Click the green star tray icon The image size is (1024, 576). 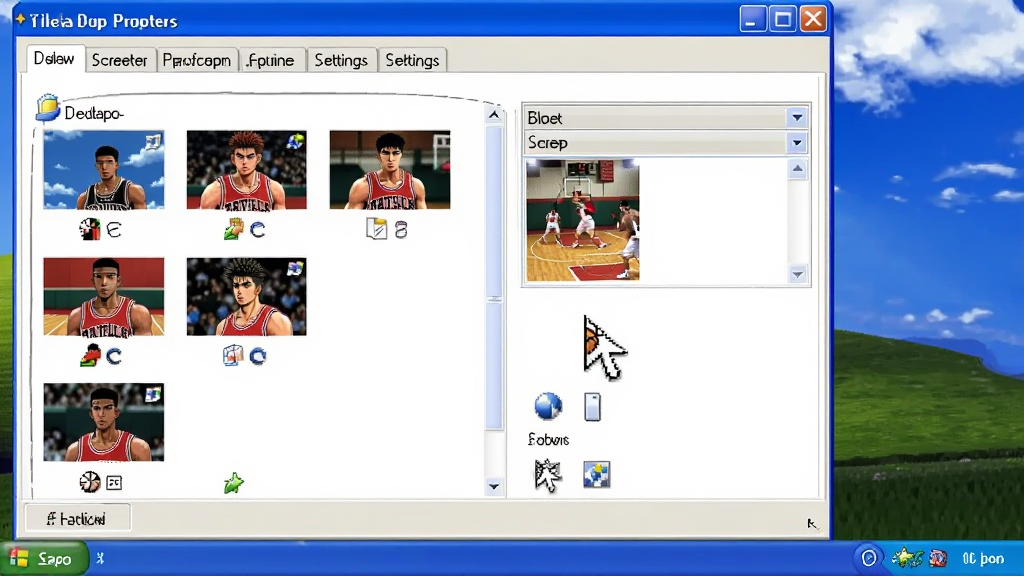(907, 558)
